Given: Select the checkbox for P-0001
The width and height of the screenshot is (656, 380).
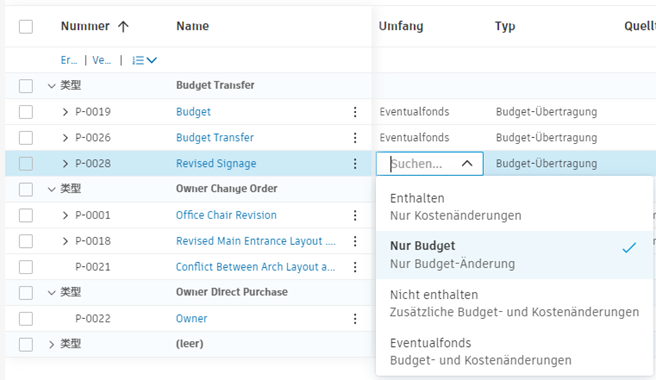Looking at the screenshot, I should (x=26, y=215).
